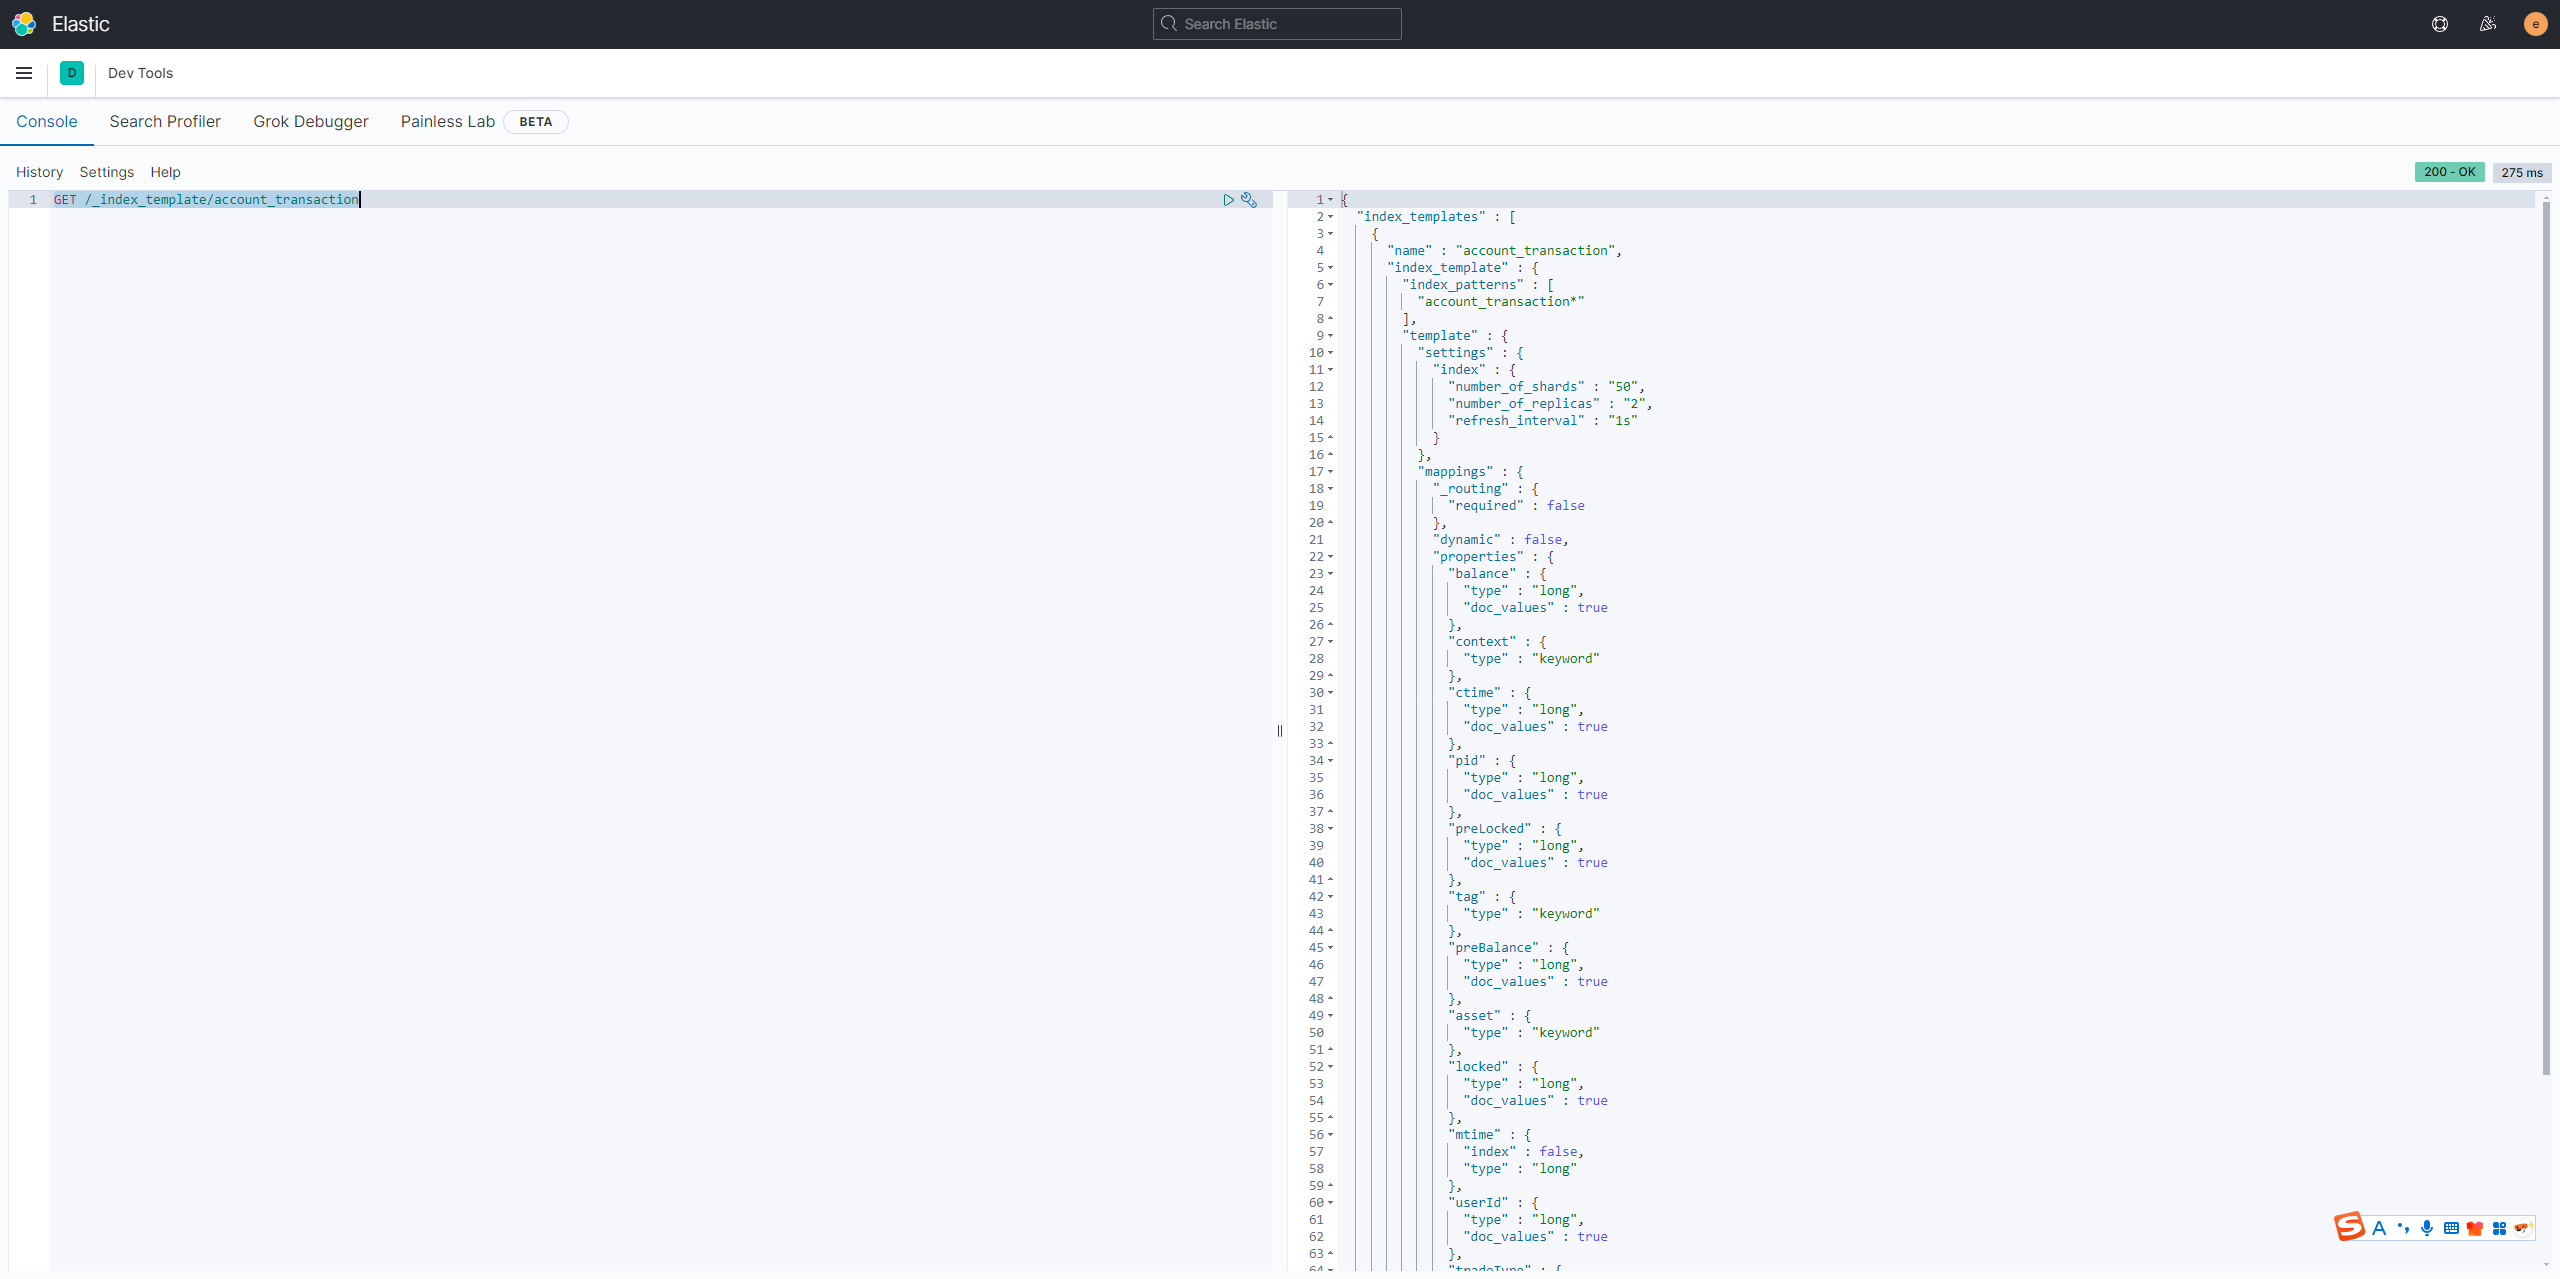Run the GET request with play icon

1228,200
